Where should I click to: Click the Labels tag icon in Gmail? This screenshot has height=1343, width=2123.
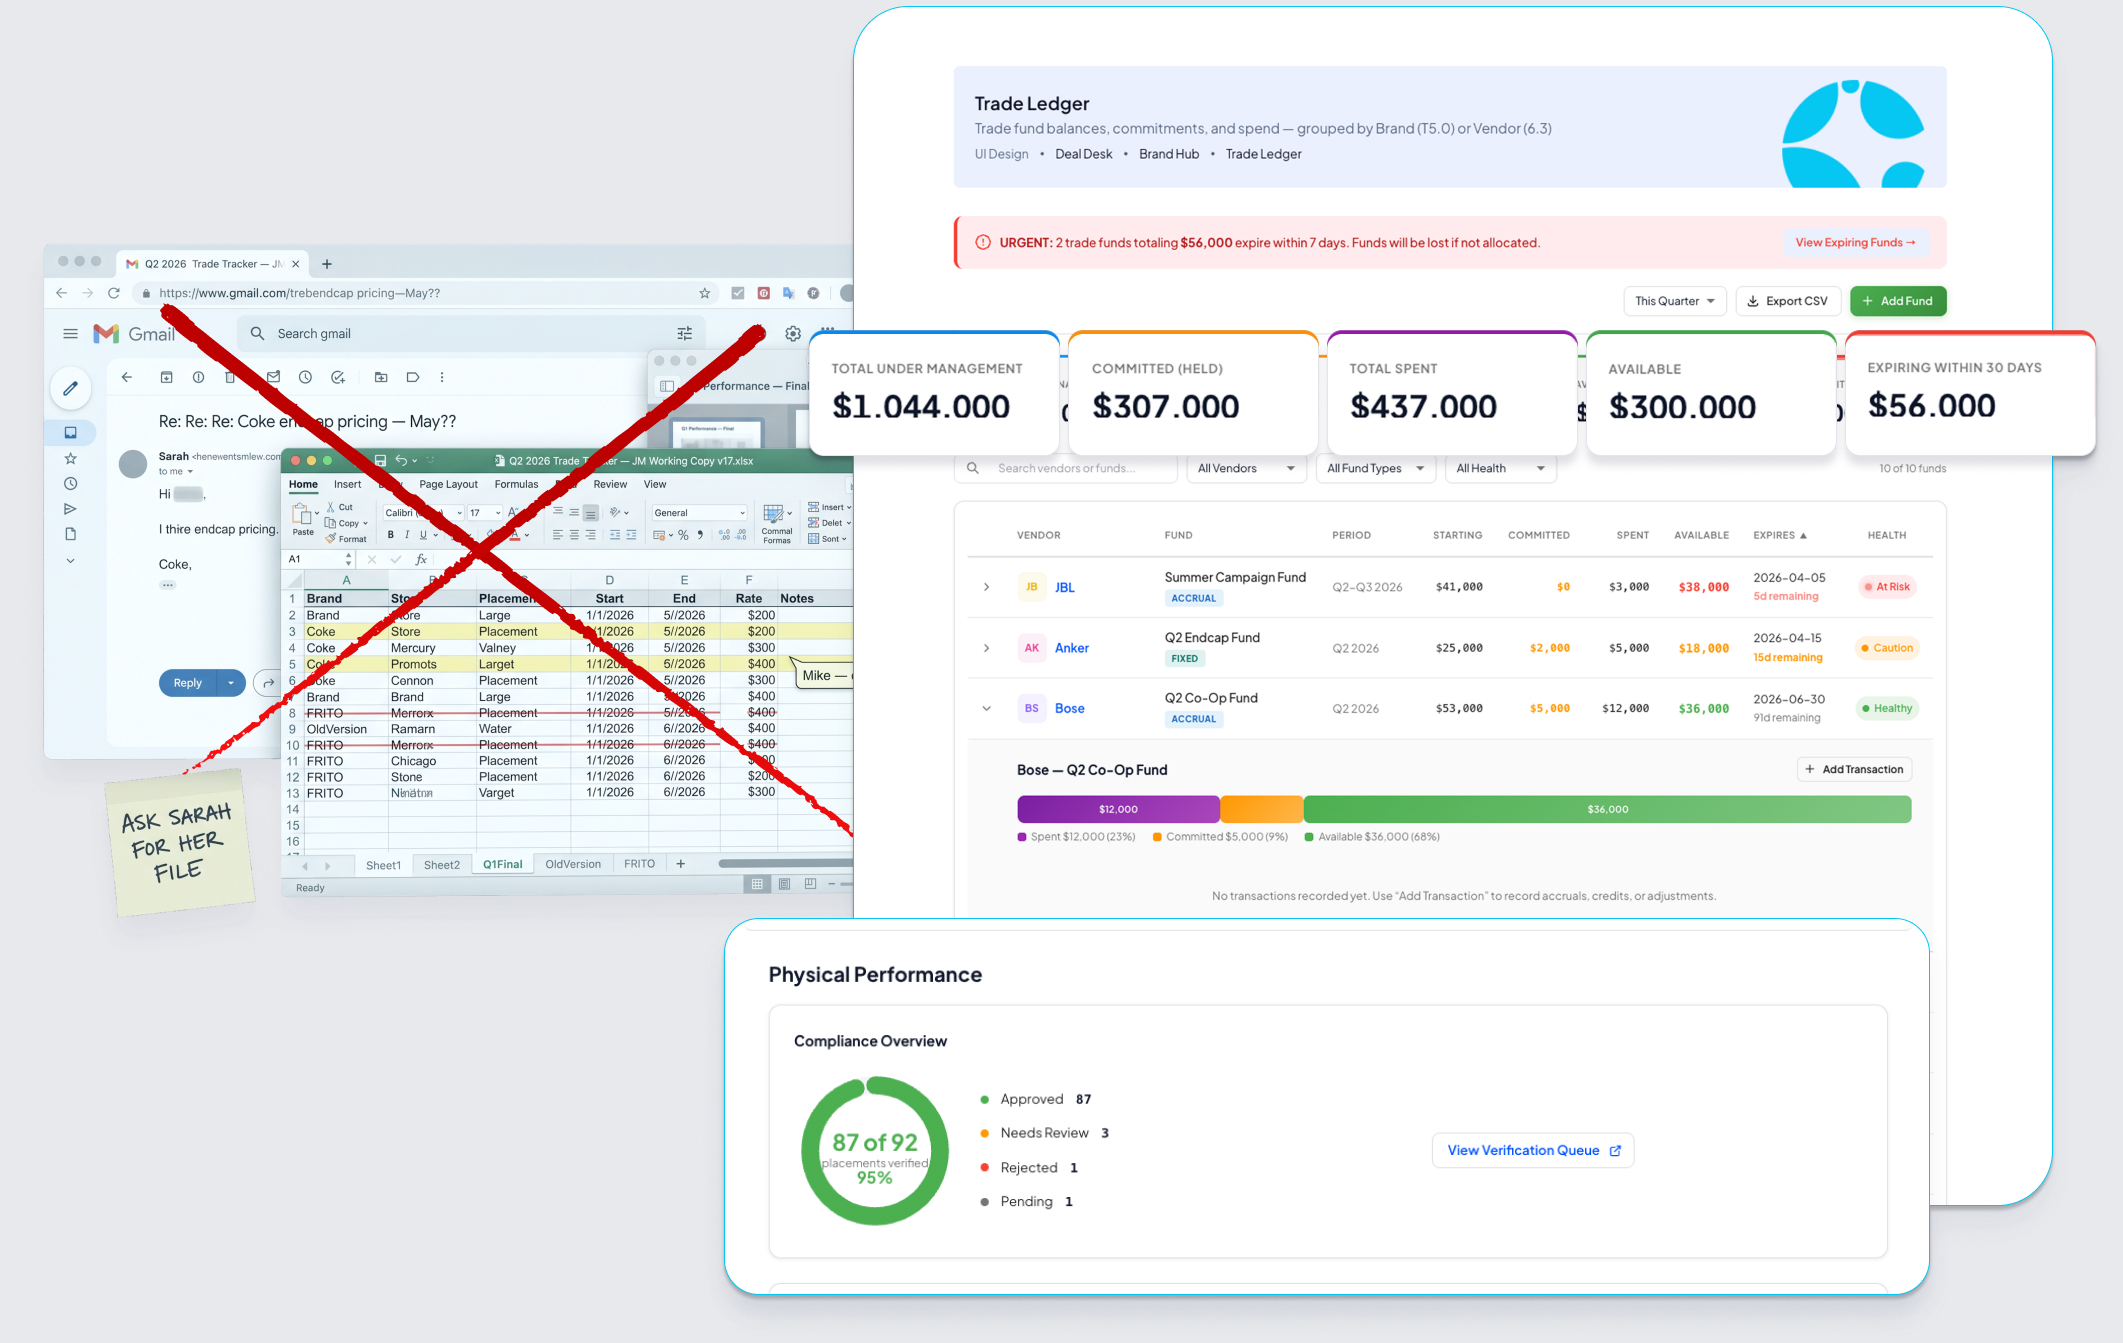(x=412, y=377)
